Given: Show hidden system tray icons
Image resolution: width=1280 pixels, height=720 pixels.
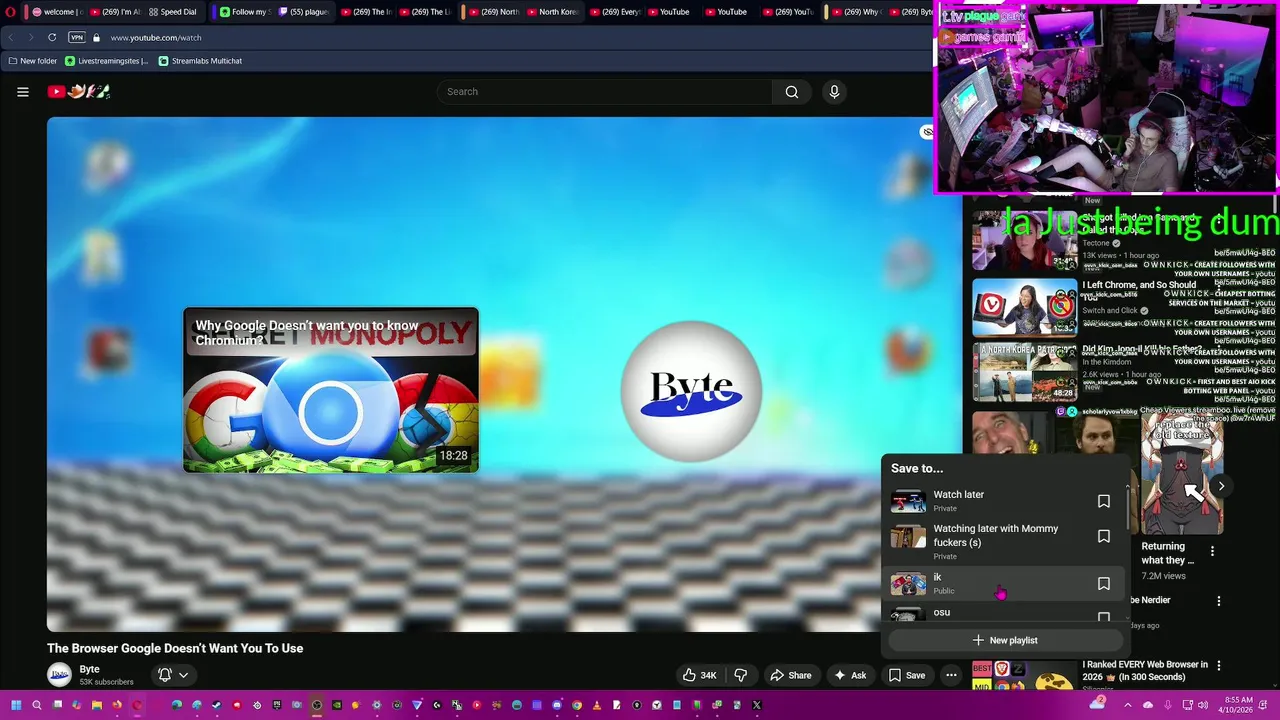Looking at the screenshot, I should 1126,705.
